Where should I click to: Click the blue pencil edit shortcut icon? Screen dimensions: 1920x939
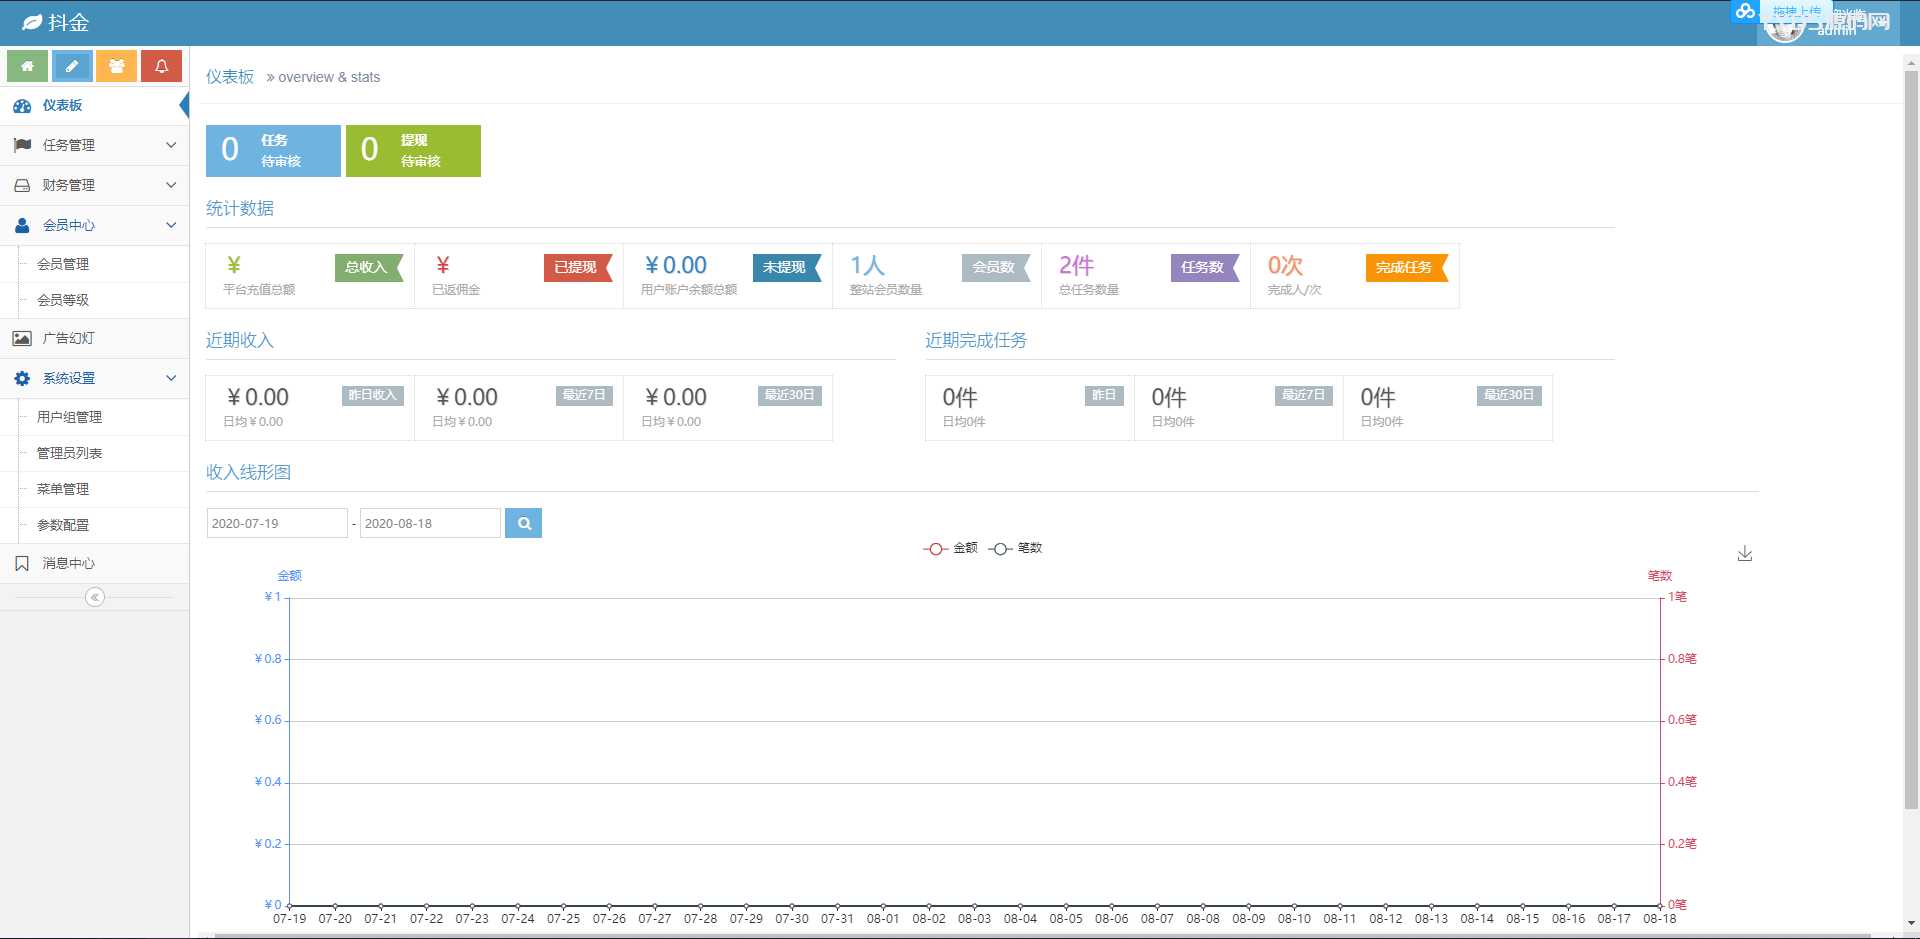(72, 66)
